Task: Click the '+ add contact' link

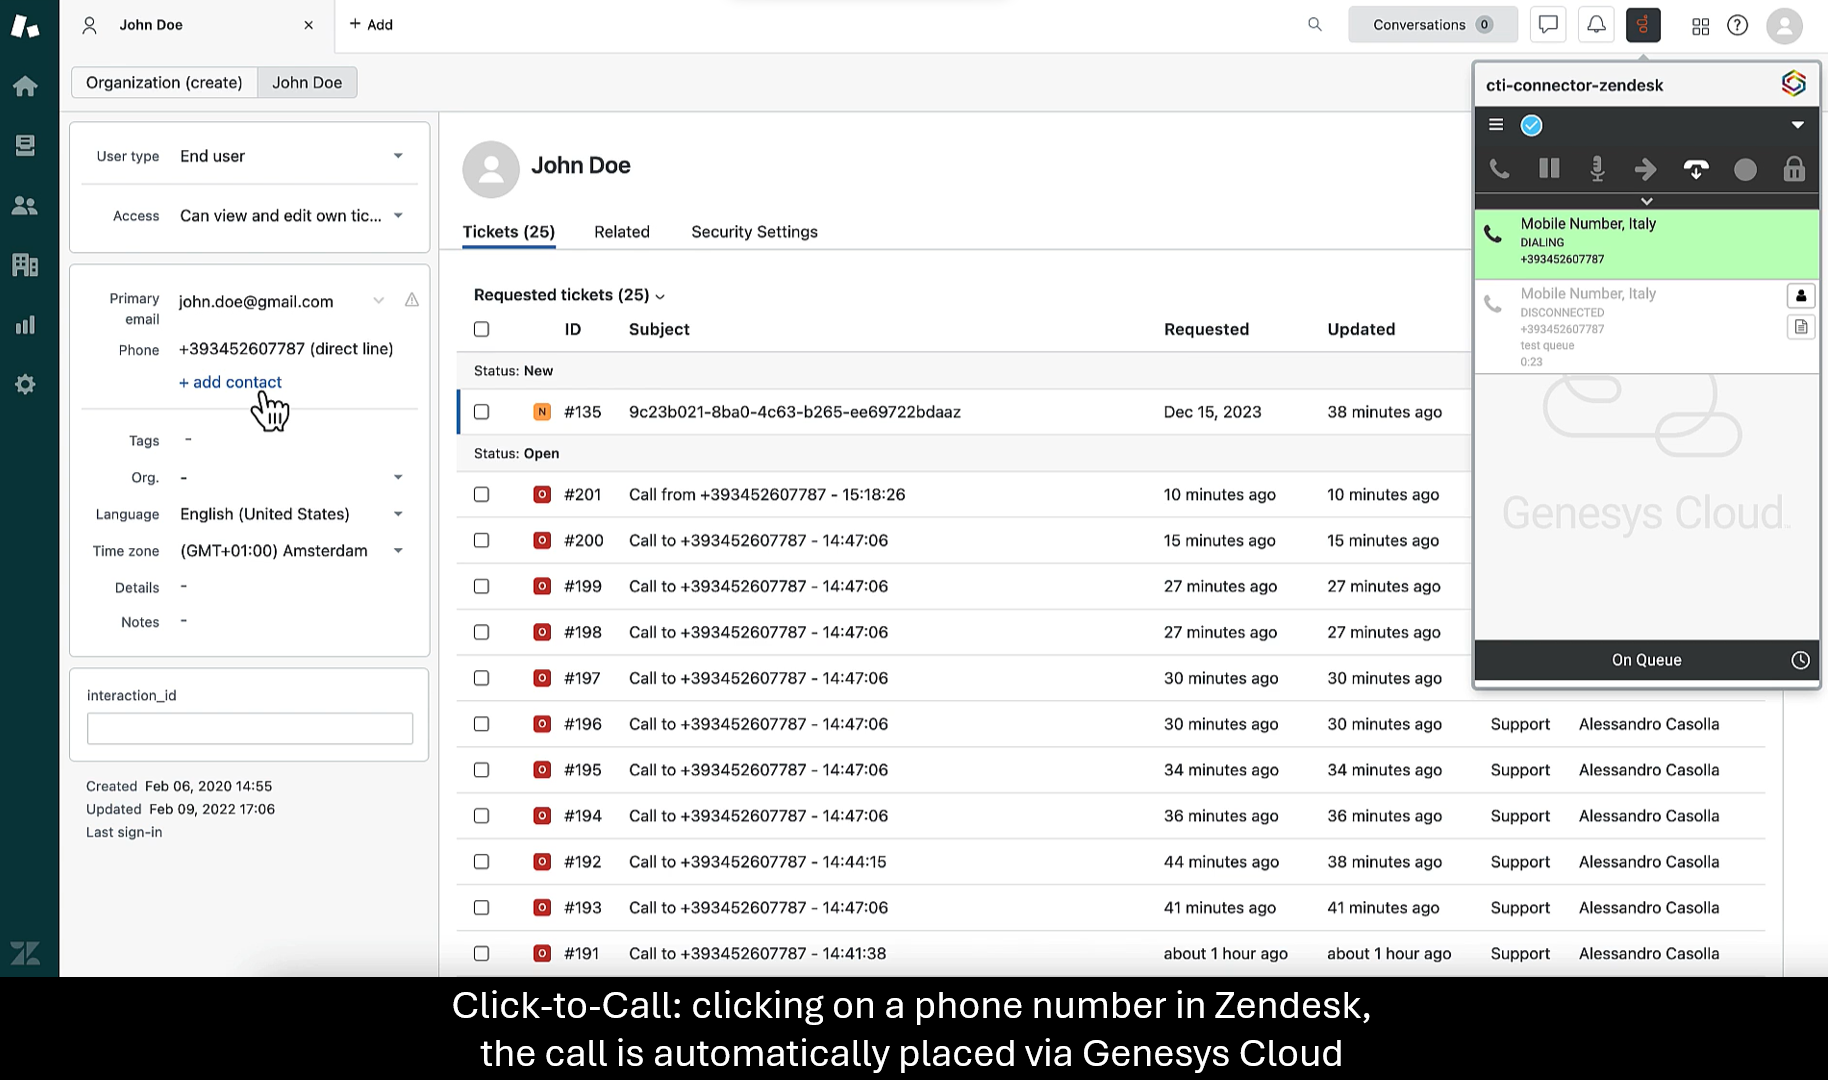Action: point(230,382)
